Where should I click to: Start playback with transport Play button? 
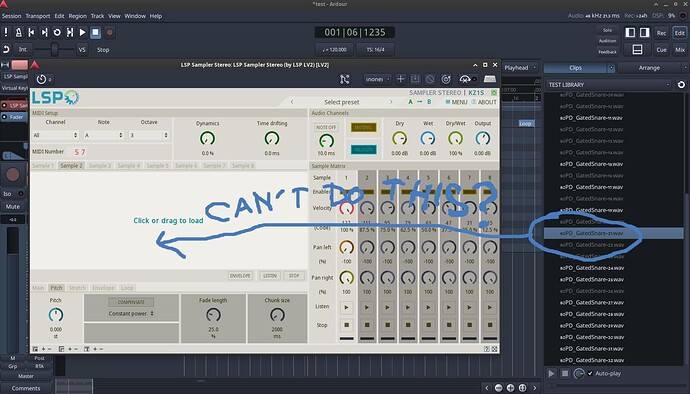[82, 33]
